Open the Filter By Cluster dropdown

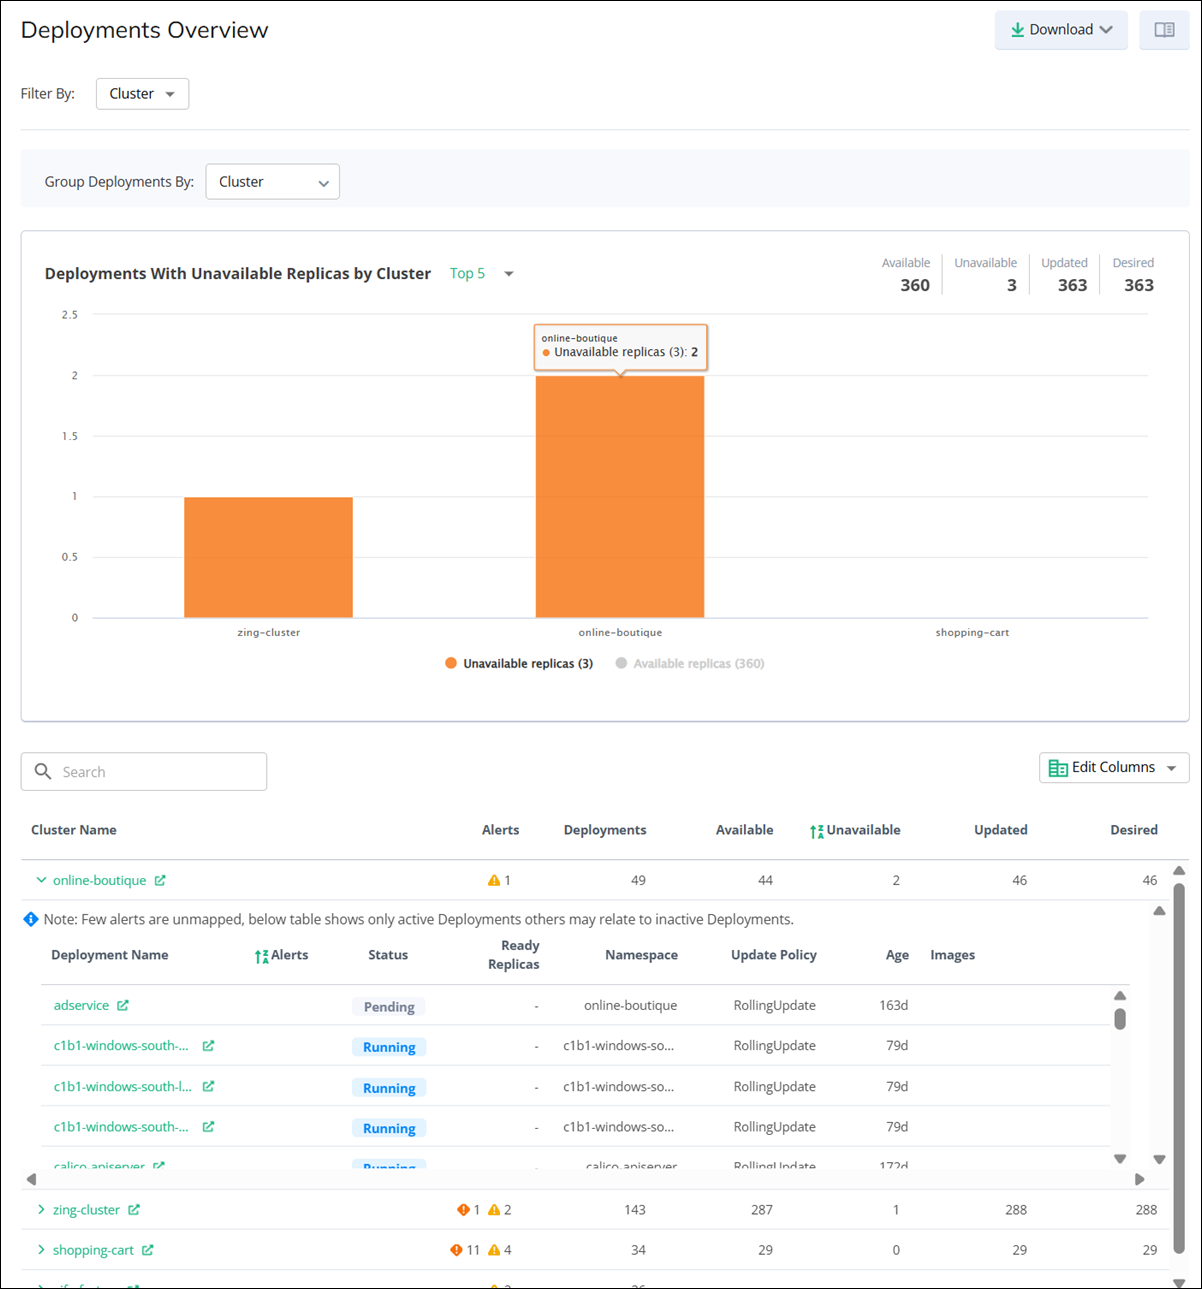[142, 94]
